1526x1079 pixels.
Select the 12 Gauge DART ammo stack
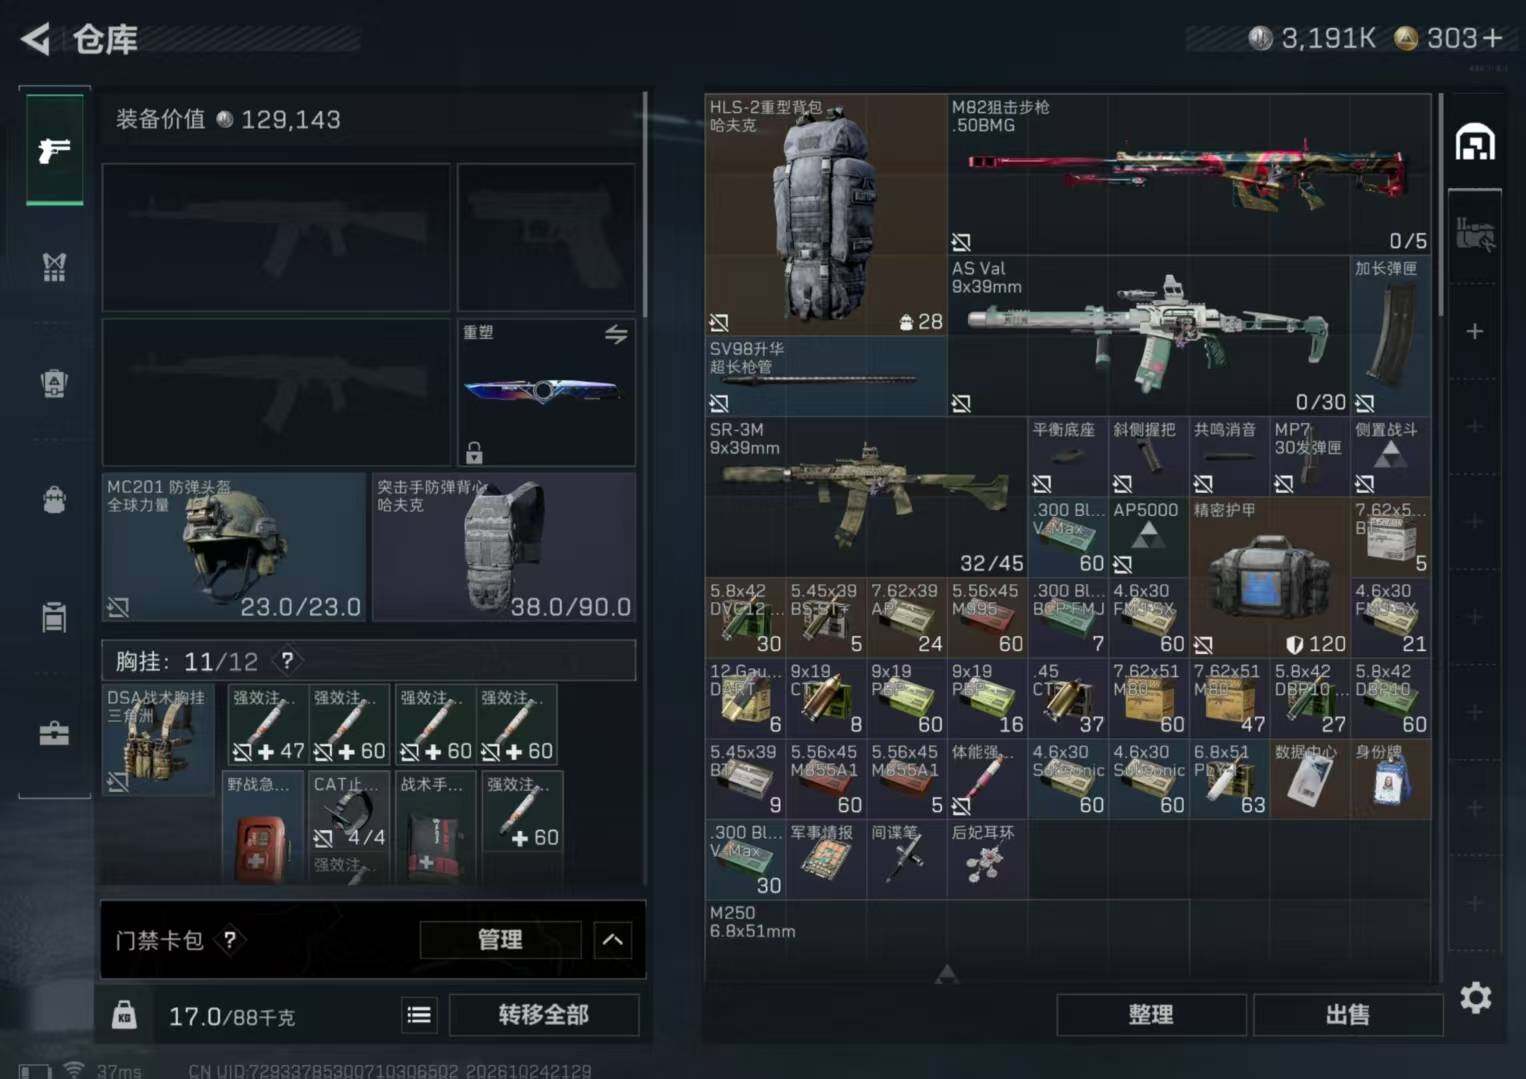(745, 698)
